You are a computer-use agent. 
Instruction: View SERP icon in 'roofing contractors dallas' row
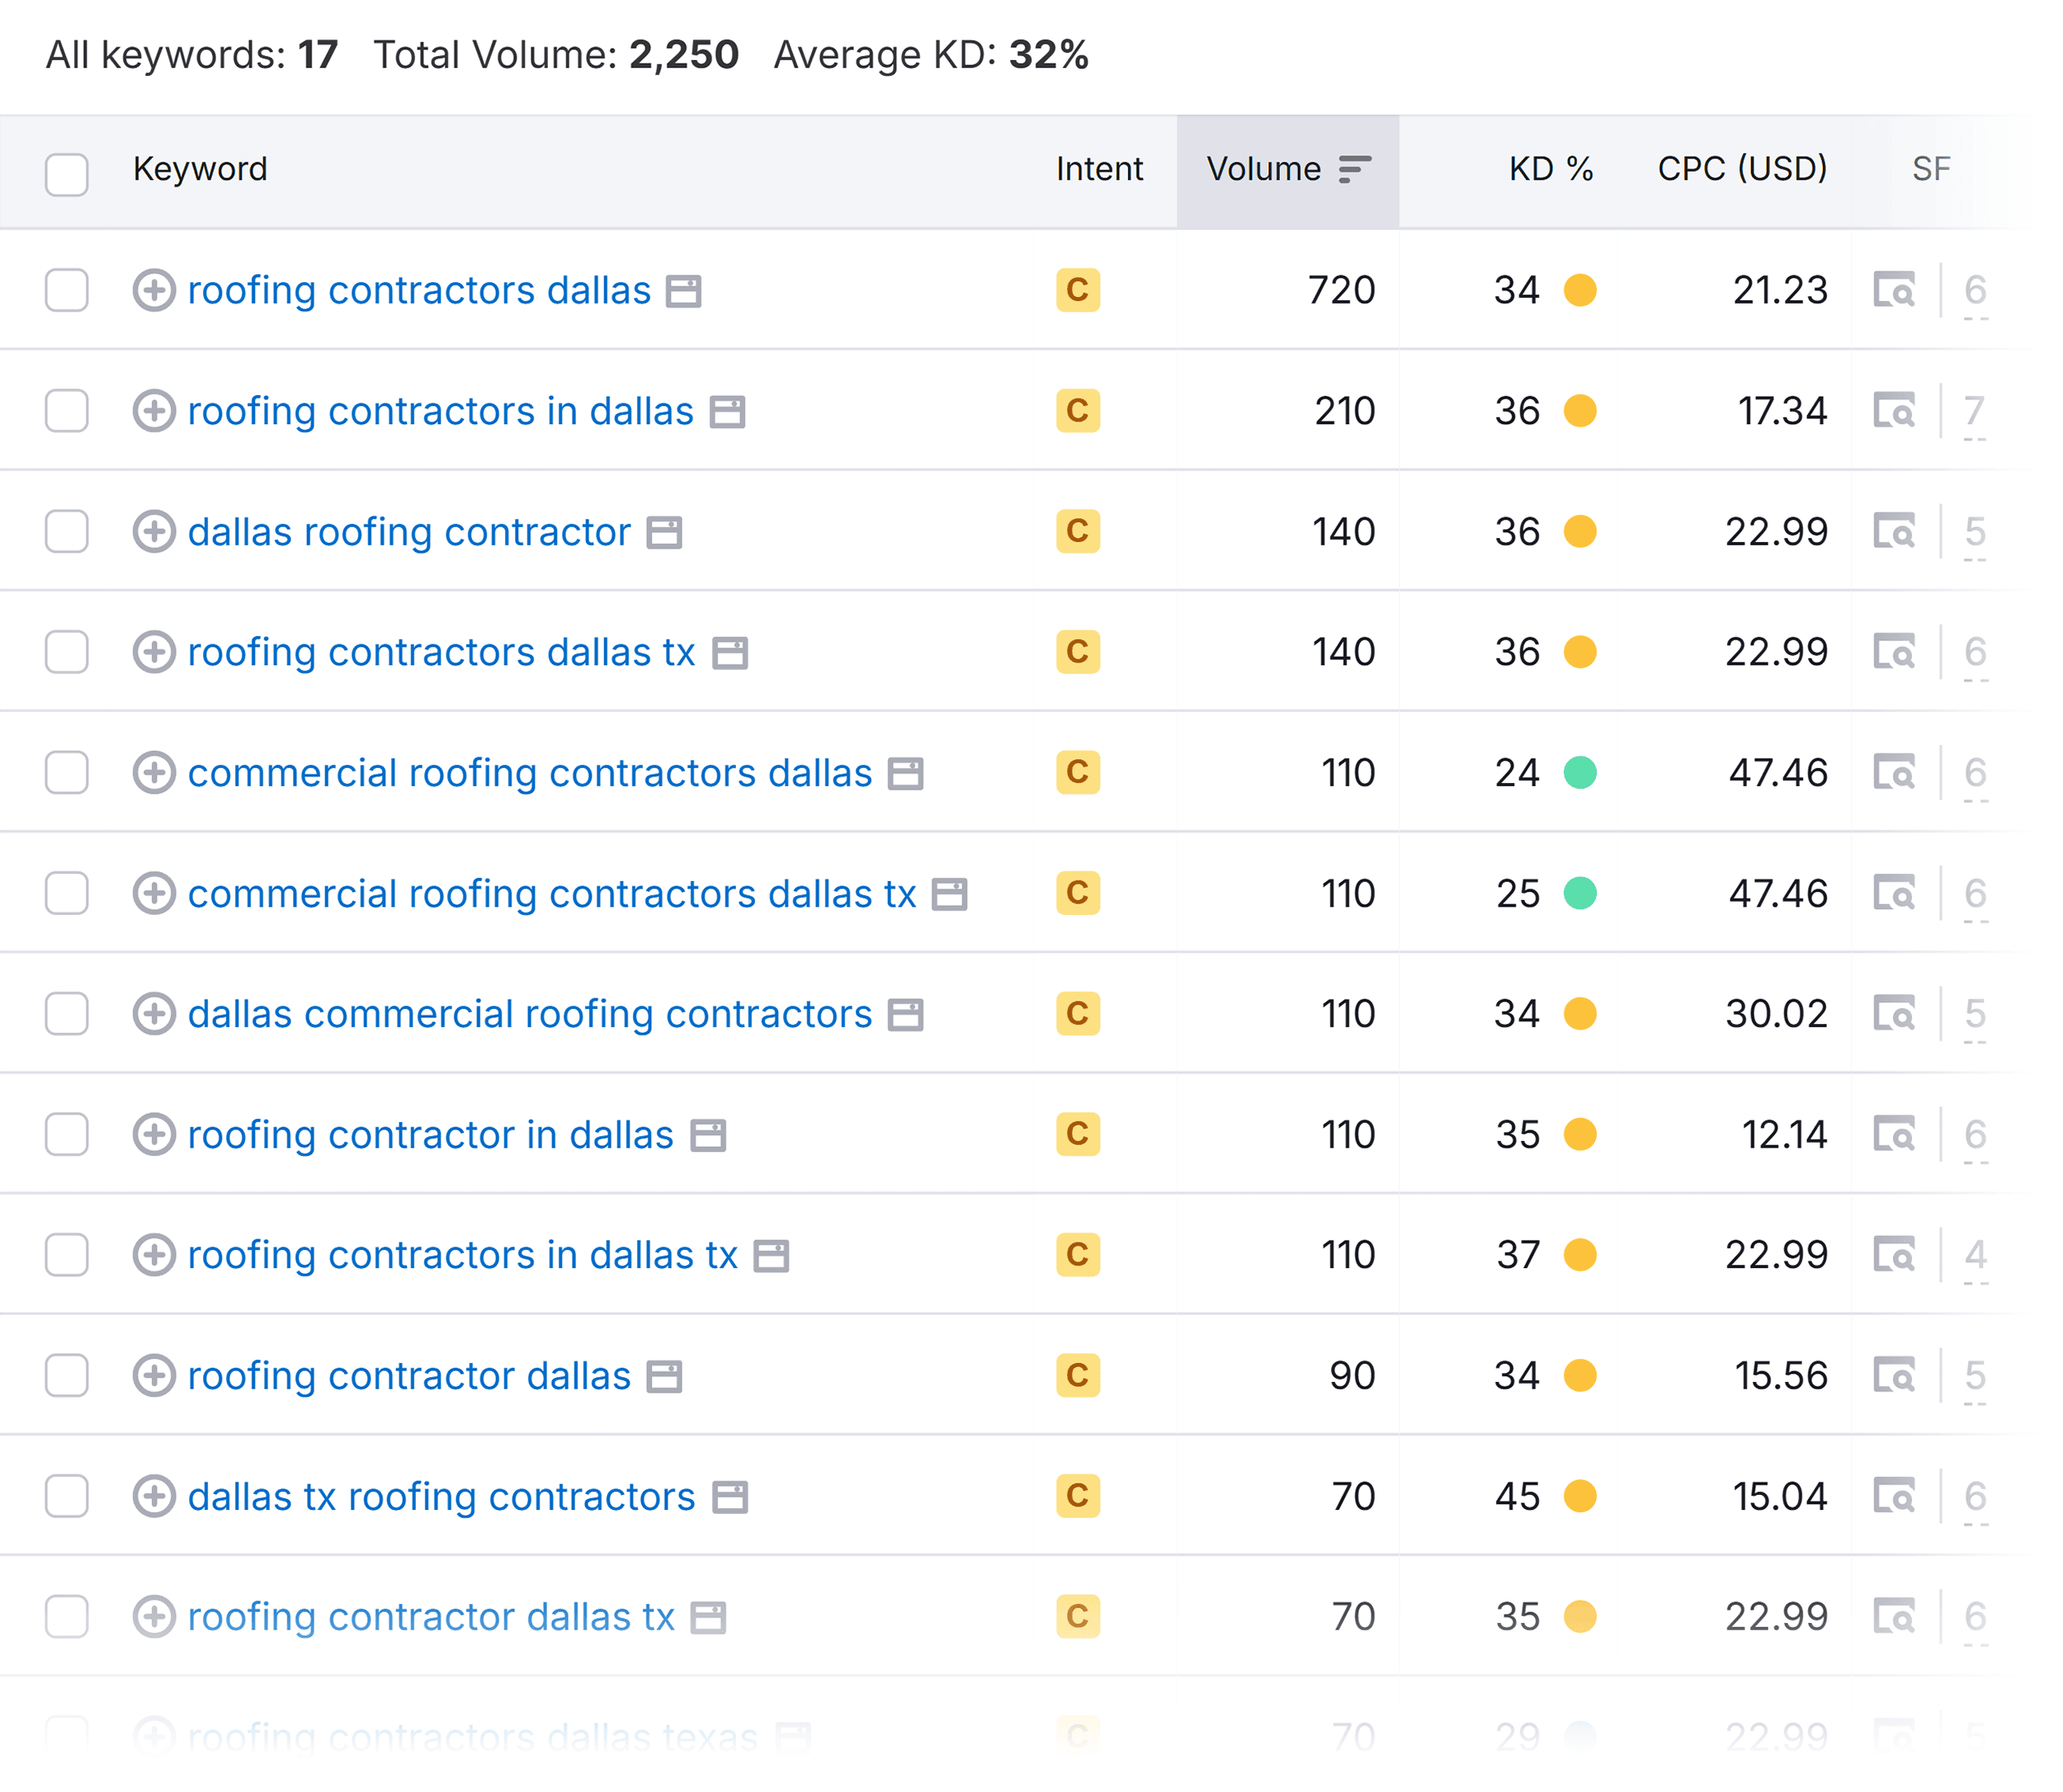pyautogui.click(x=1894, y=290)
